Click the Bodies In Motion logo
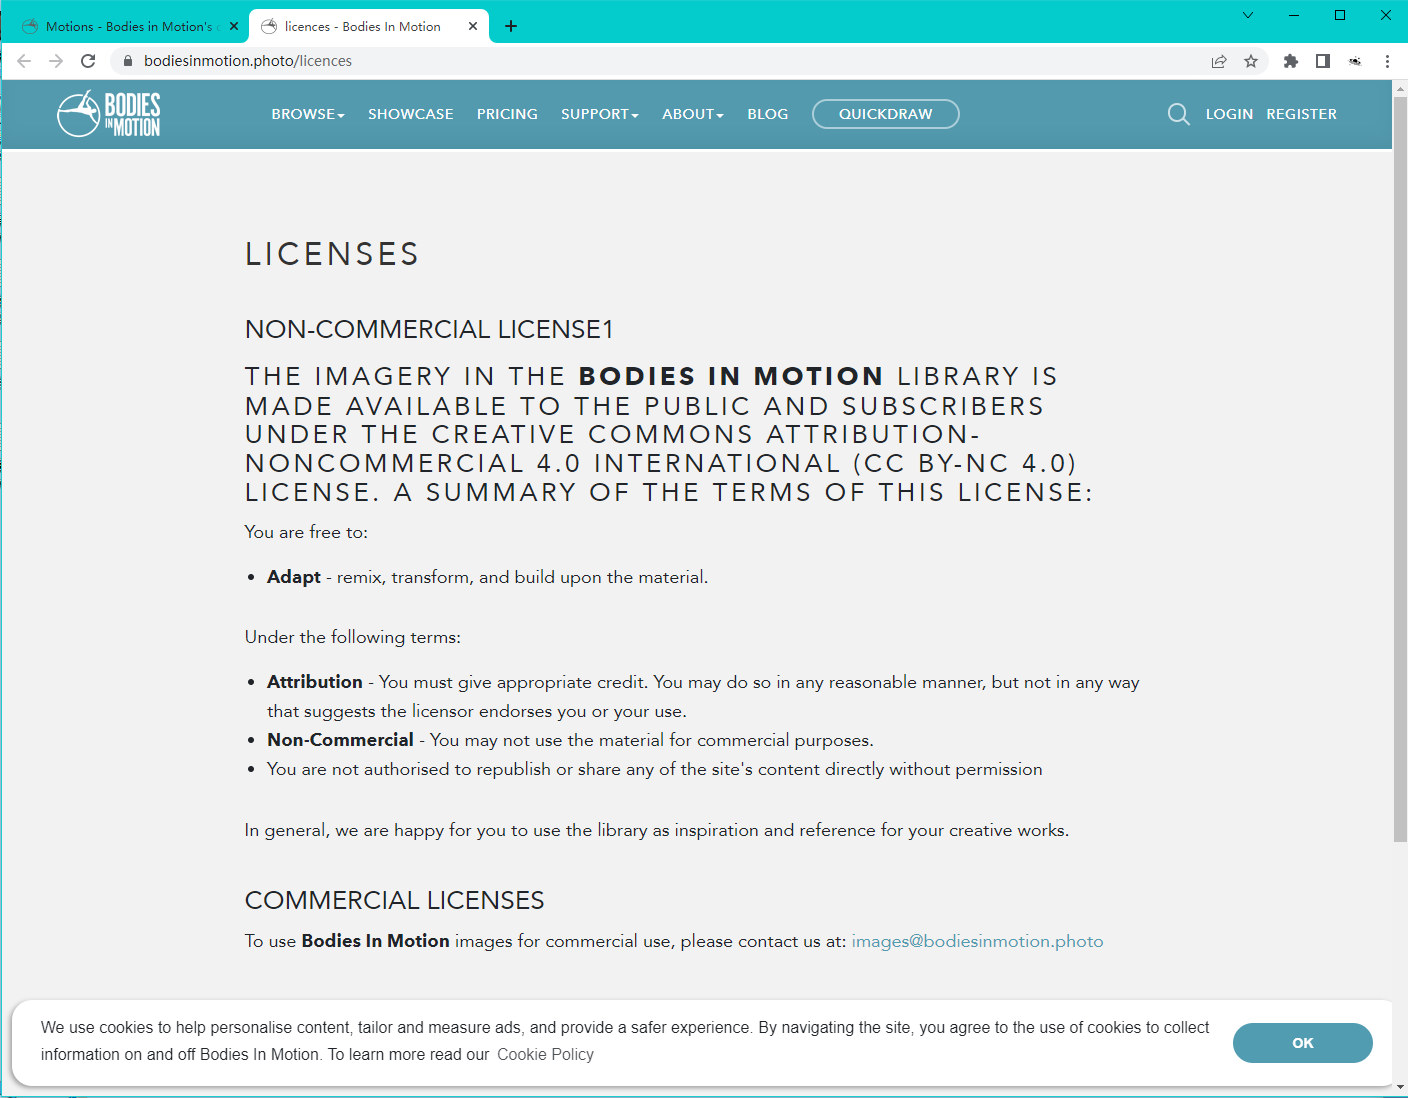The height and width of the screenshot is (1098, 1408). (x=108, y=114)
